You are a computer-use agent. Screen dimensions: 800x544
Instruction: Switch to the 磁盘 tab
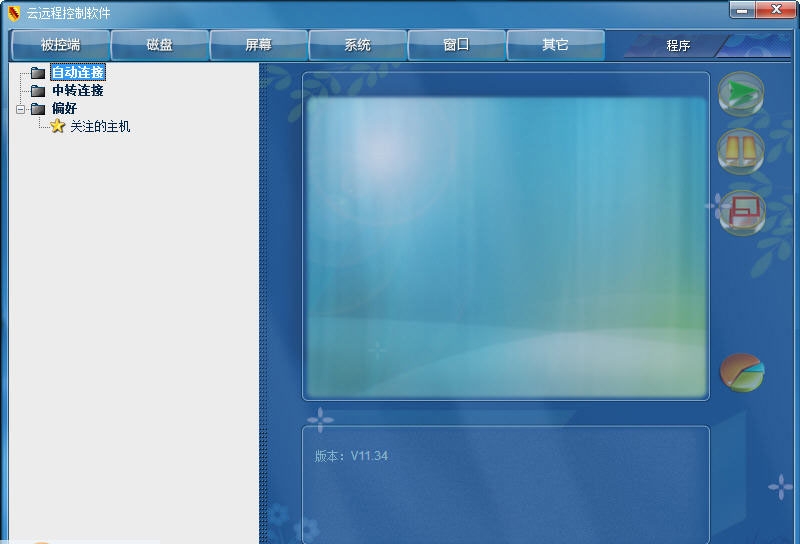tap(159, 45)
